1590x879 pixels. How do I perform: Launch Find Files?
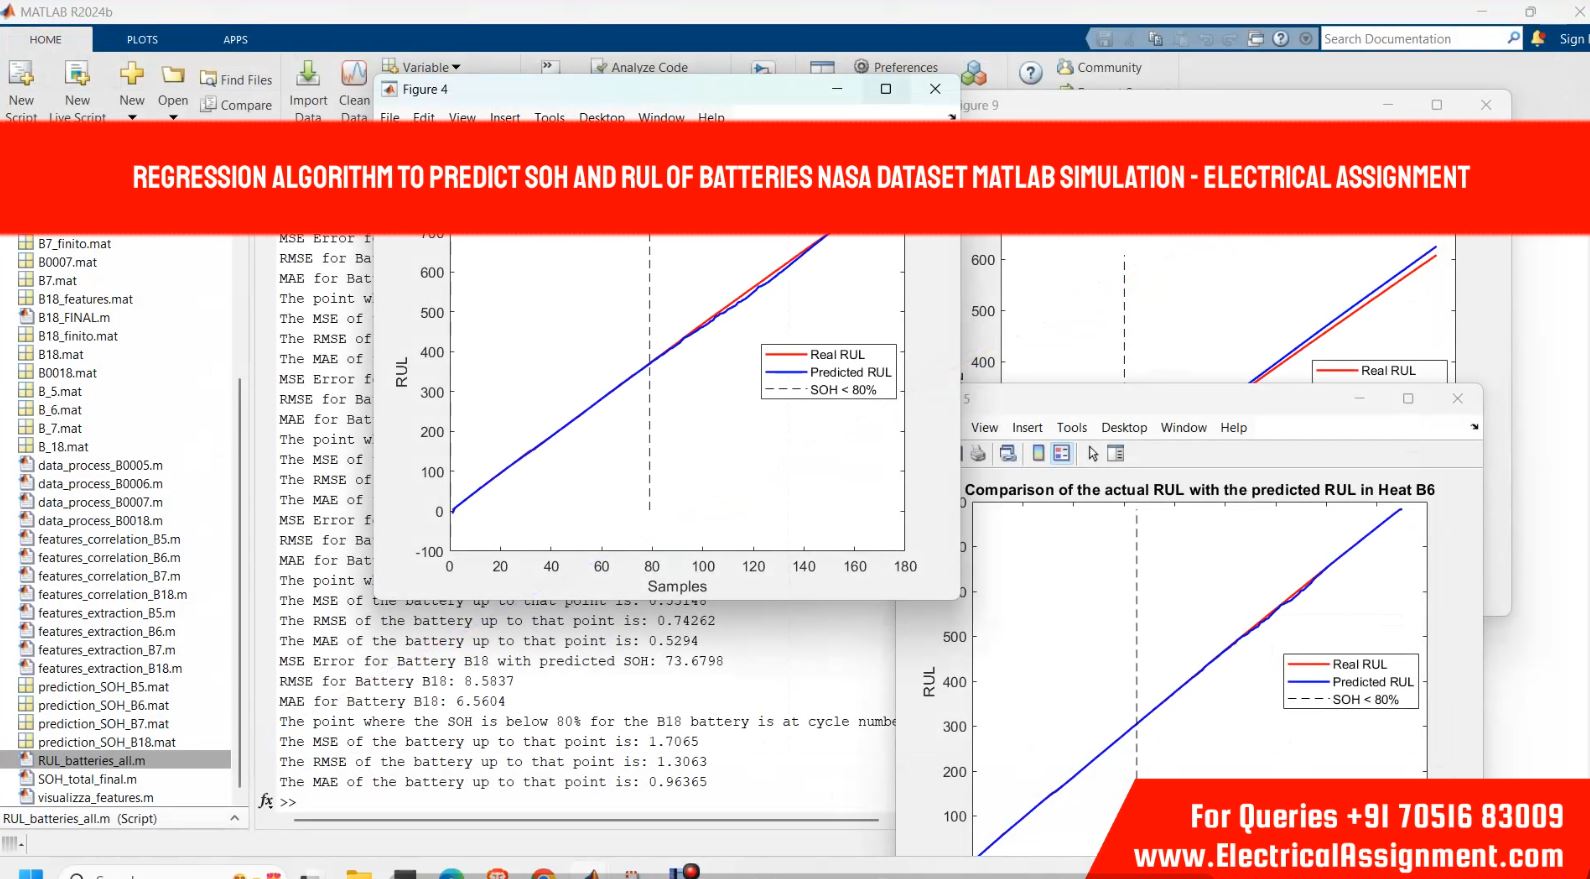point(236,79)
